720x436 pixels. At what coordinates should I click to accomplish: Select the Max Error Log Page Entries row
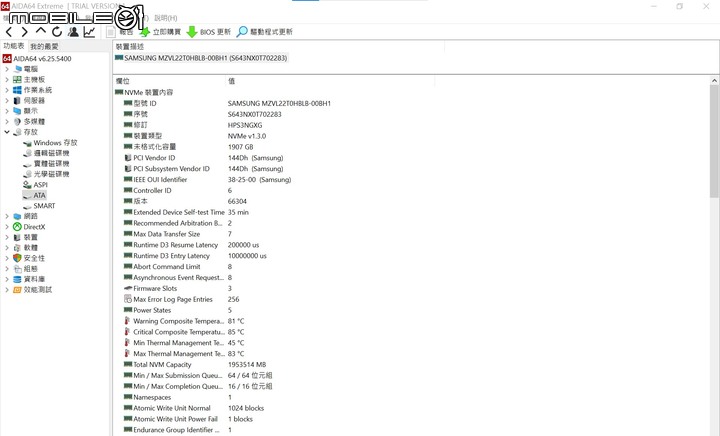click(181, 299)
